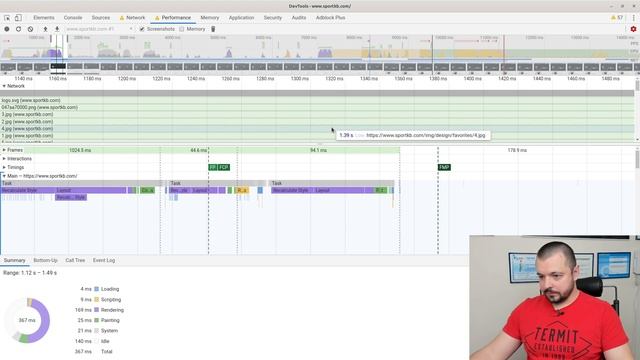Activate the inspect element picker icon
Screen dimensions: 640x360
(7, 18)
